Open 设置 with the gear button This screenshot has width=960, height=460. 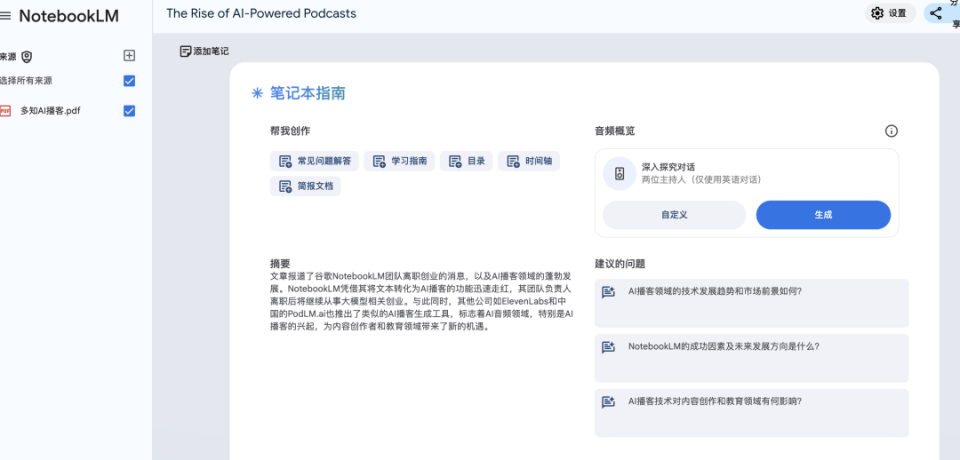[890, 13]
